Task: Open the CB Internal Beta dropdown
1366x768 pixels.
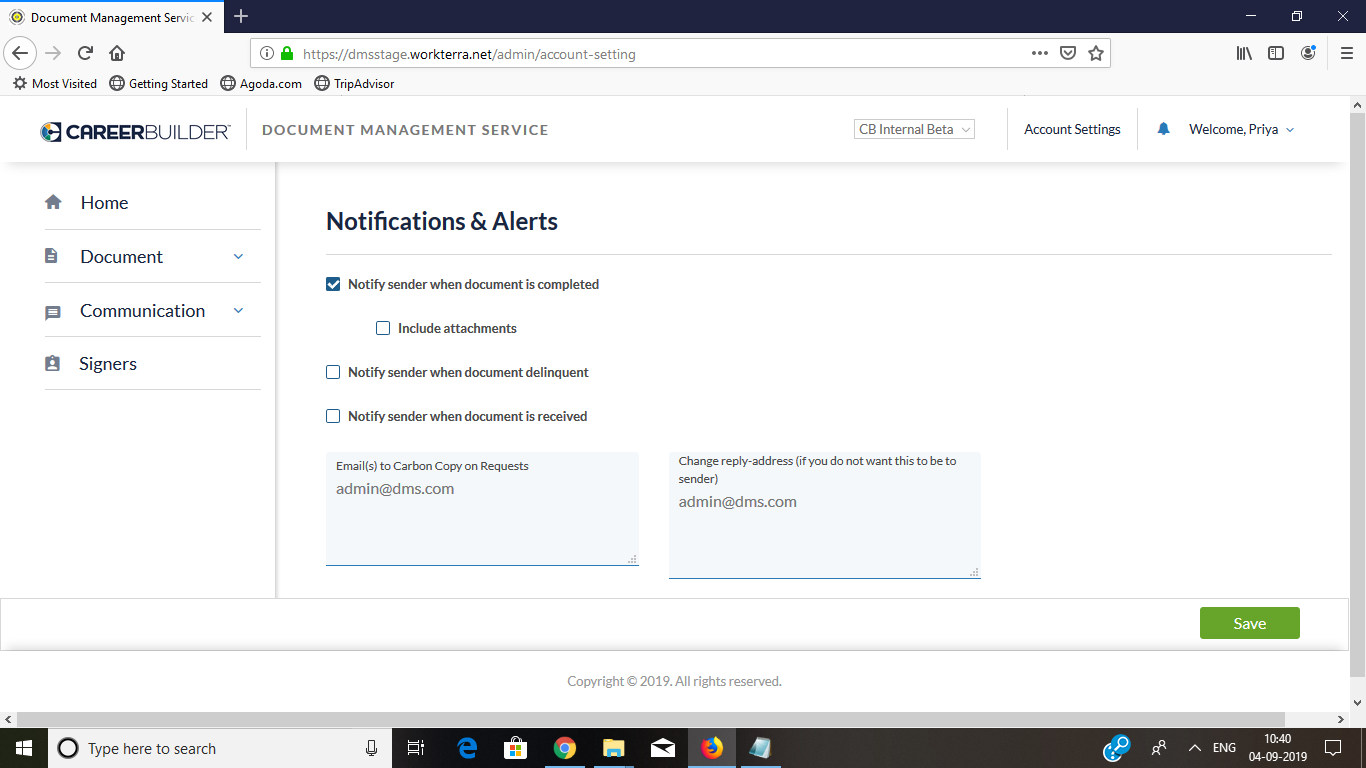Action: click(x=913, y=128)
